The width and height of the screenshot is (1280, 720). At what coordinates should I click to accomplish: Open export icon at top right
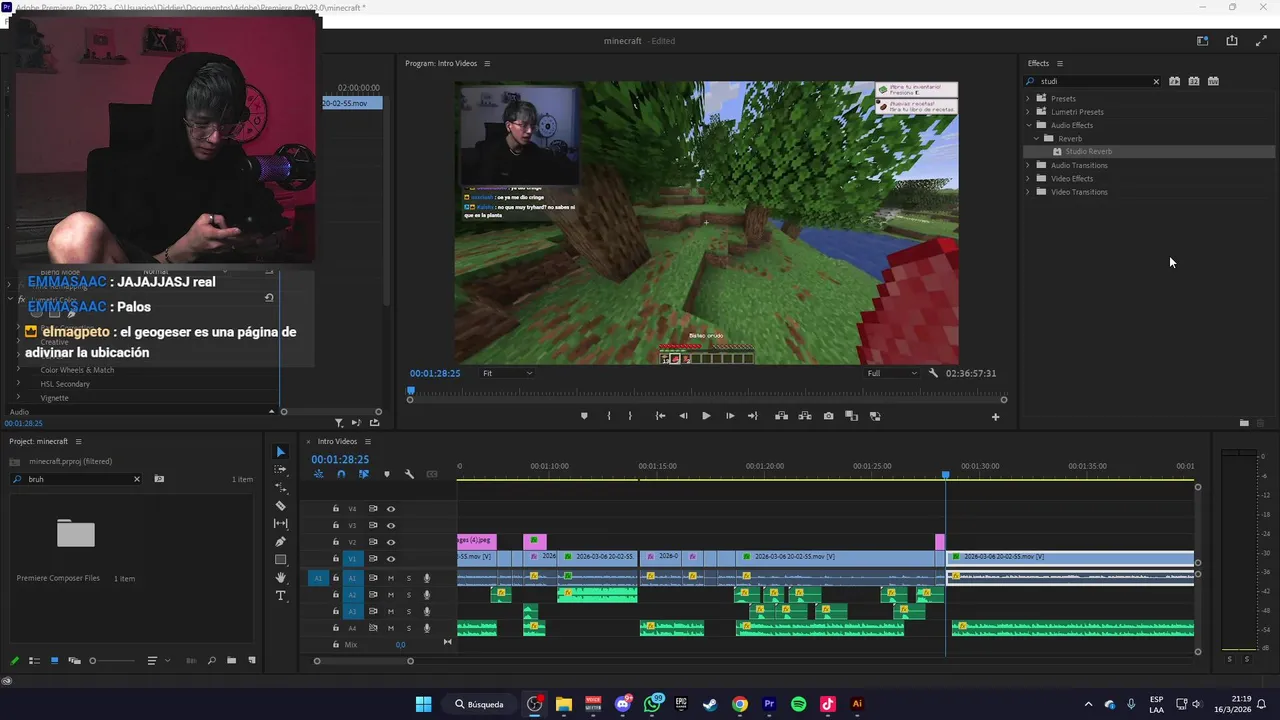pyautogui.click(x=1232, y=41)
